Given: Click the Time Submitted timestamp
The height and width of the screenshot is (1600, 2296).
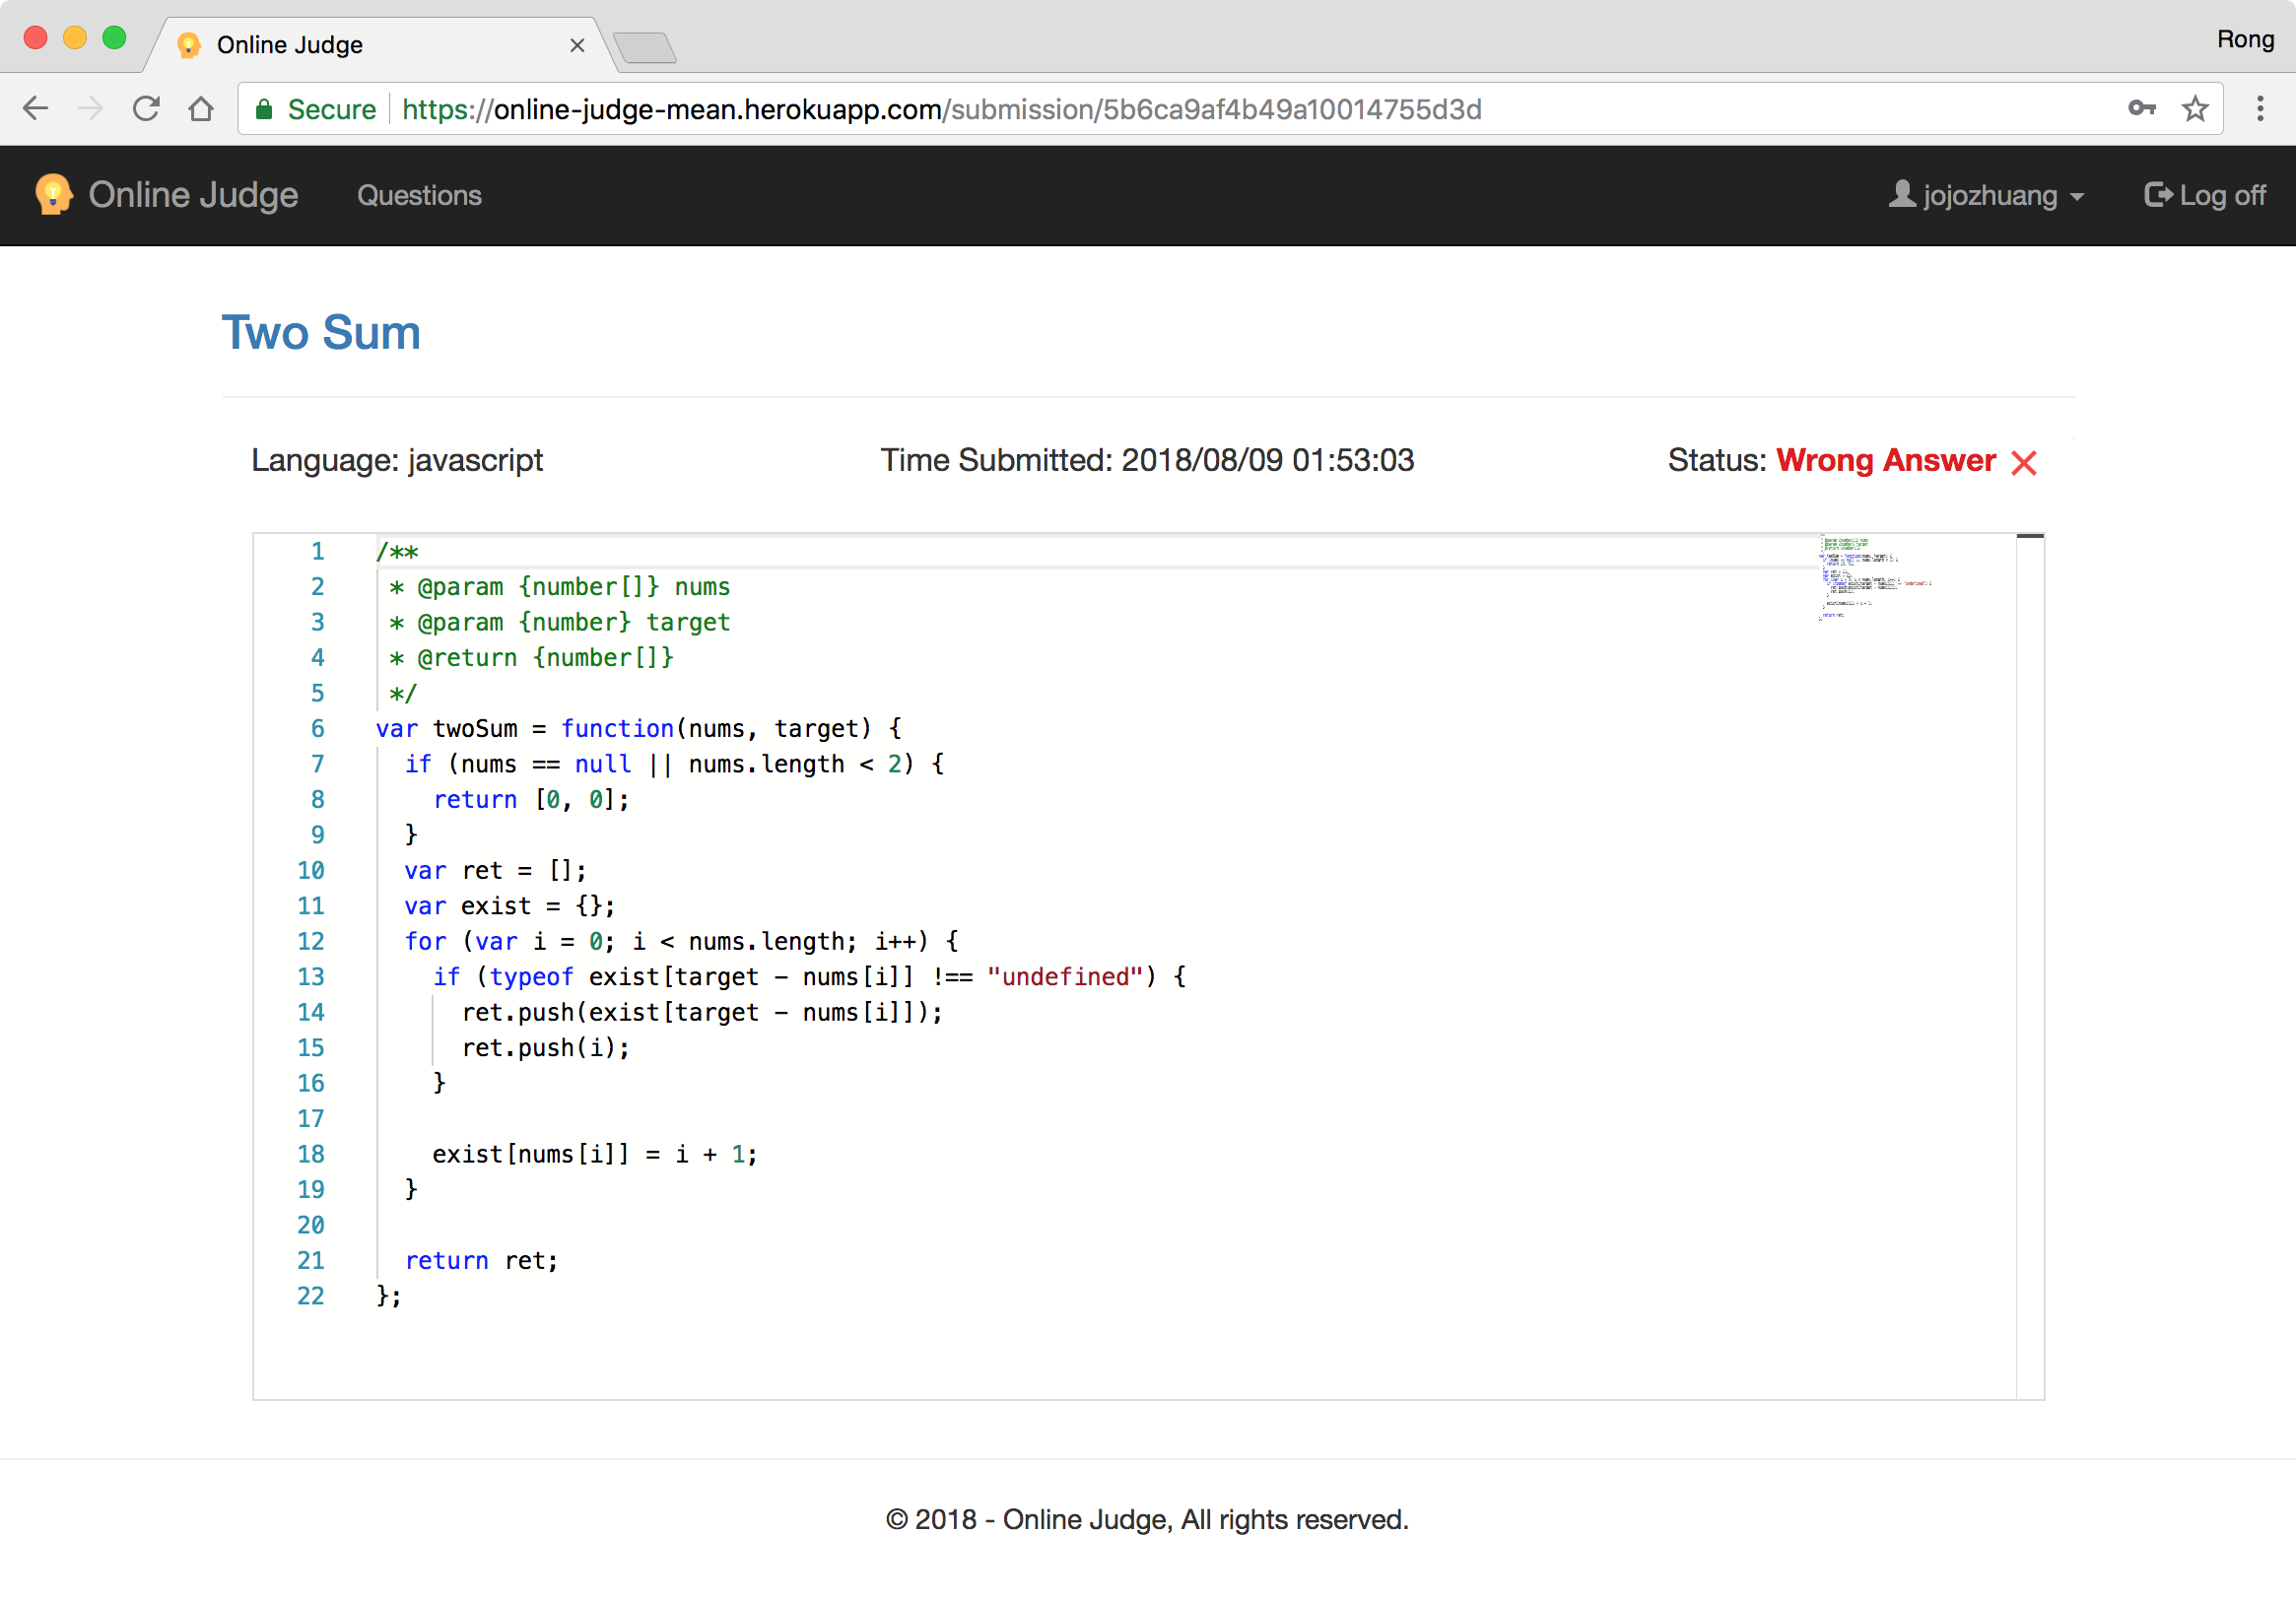Looking at the screenshot, I should [x=1147, y=460].
